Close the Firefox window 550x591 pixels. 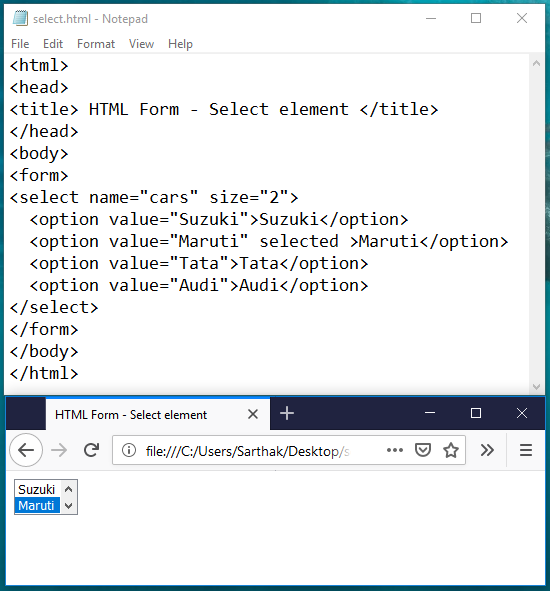coord(522,413)
